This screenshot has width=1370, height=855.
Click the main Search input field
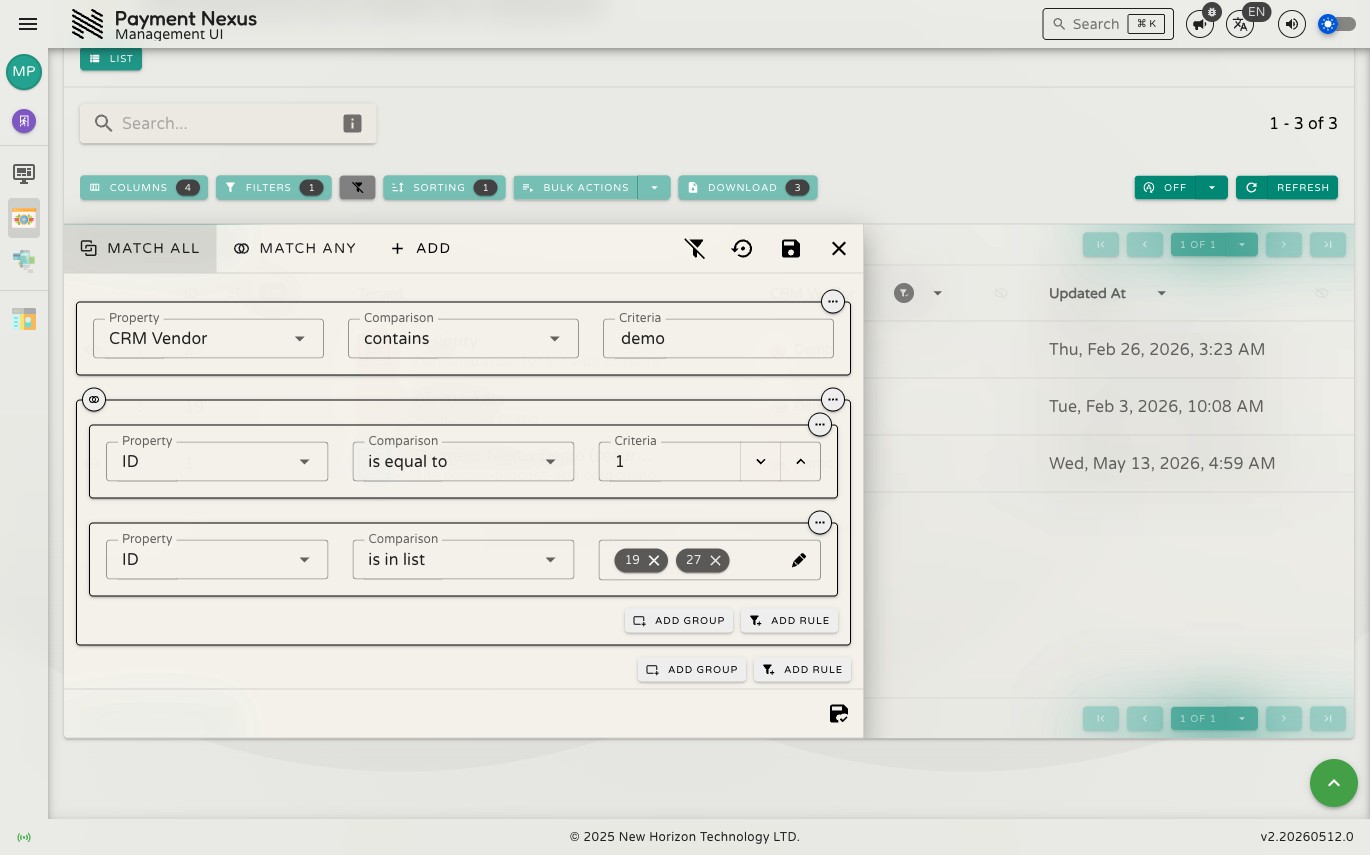click(228, 123)
